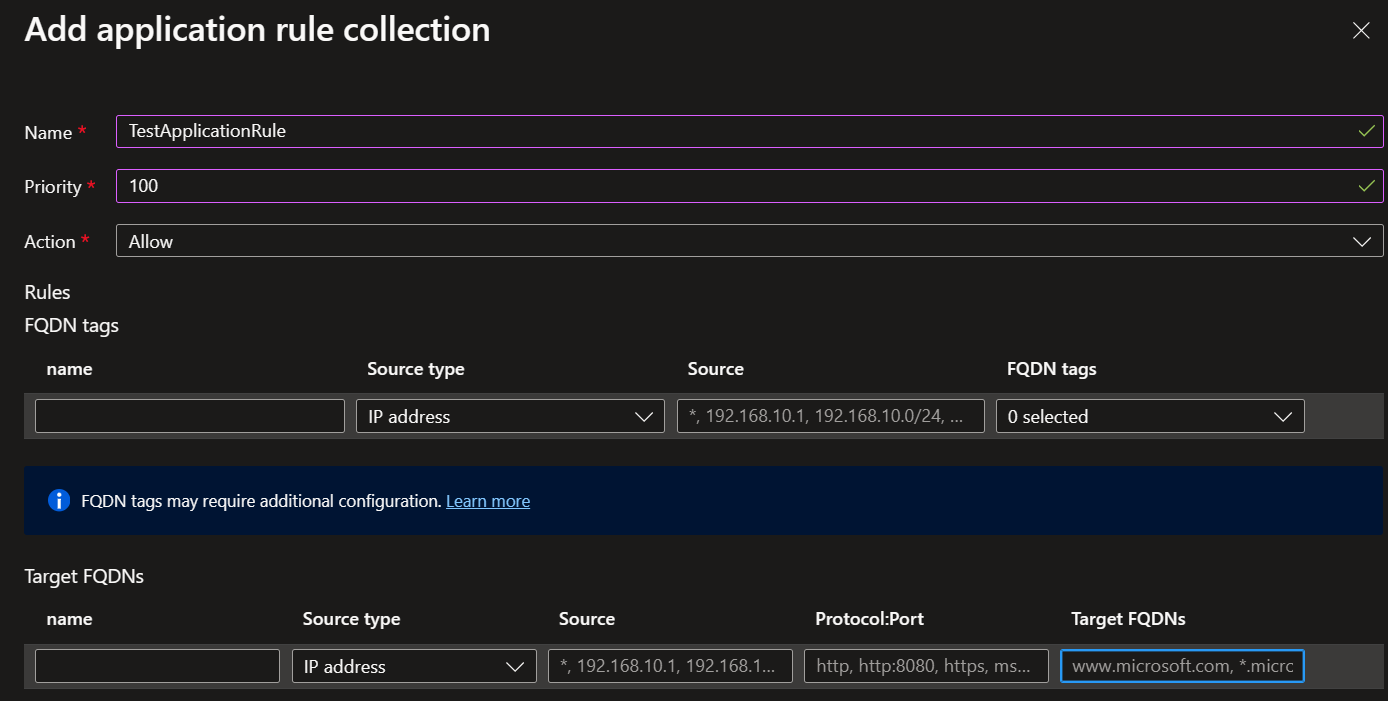Click the FQDN tags Source address field
1388x701 pixels.
pyautogui.click(x=830, y=417)
